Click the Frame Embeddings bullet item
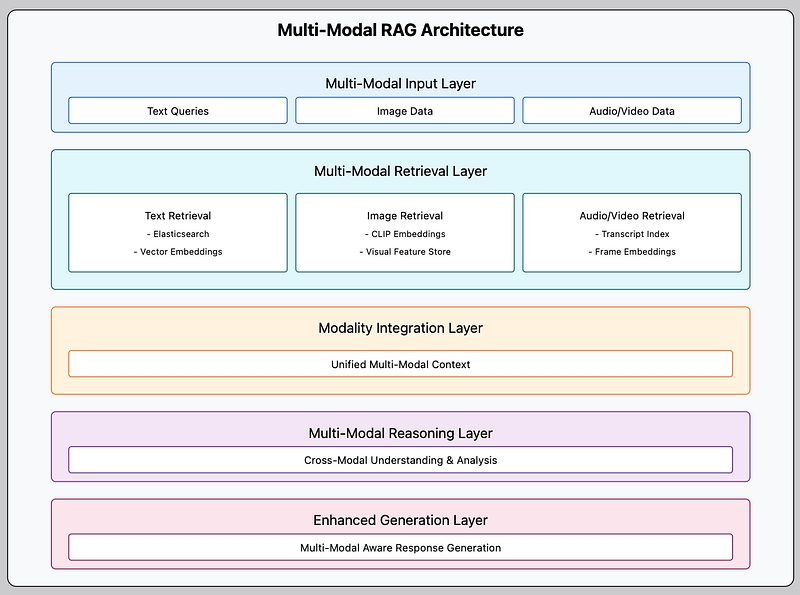This screenshot has width=800, height=595. coord(632,252)
